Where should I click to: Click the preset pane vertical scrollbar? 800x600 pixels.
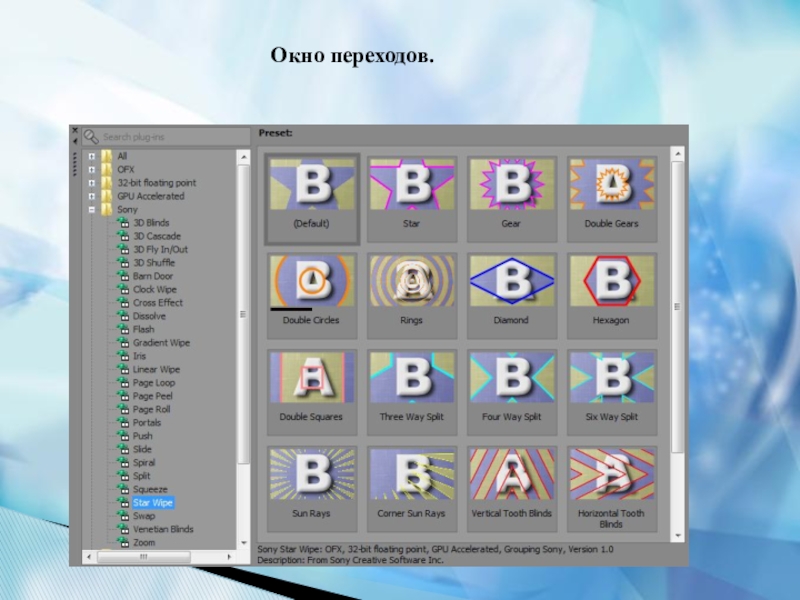(x=678, y=300)
